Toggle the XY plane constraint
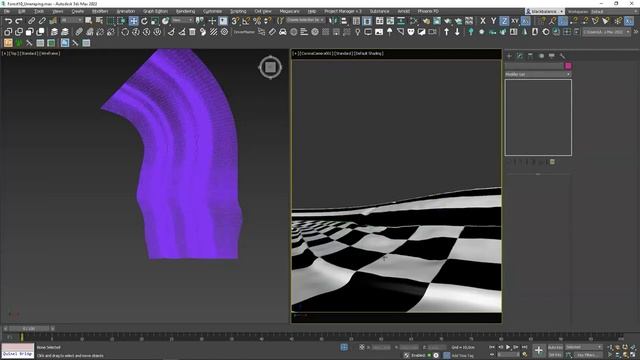The image size is (640, 360). point(515,21)
